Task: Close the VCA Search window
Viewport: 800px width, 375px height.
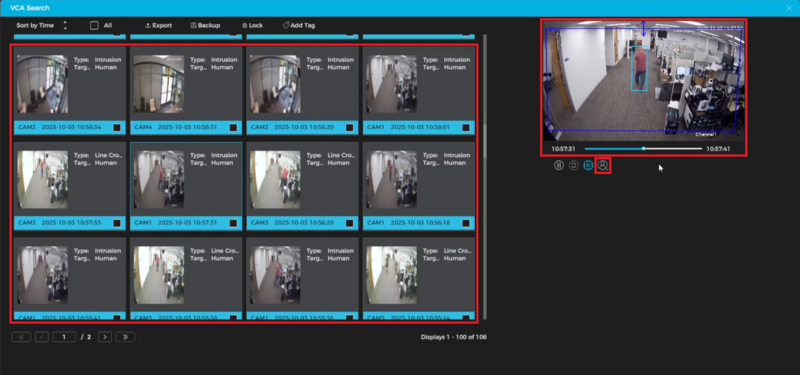Action: click(789, 8)
